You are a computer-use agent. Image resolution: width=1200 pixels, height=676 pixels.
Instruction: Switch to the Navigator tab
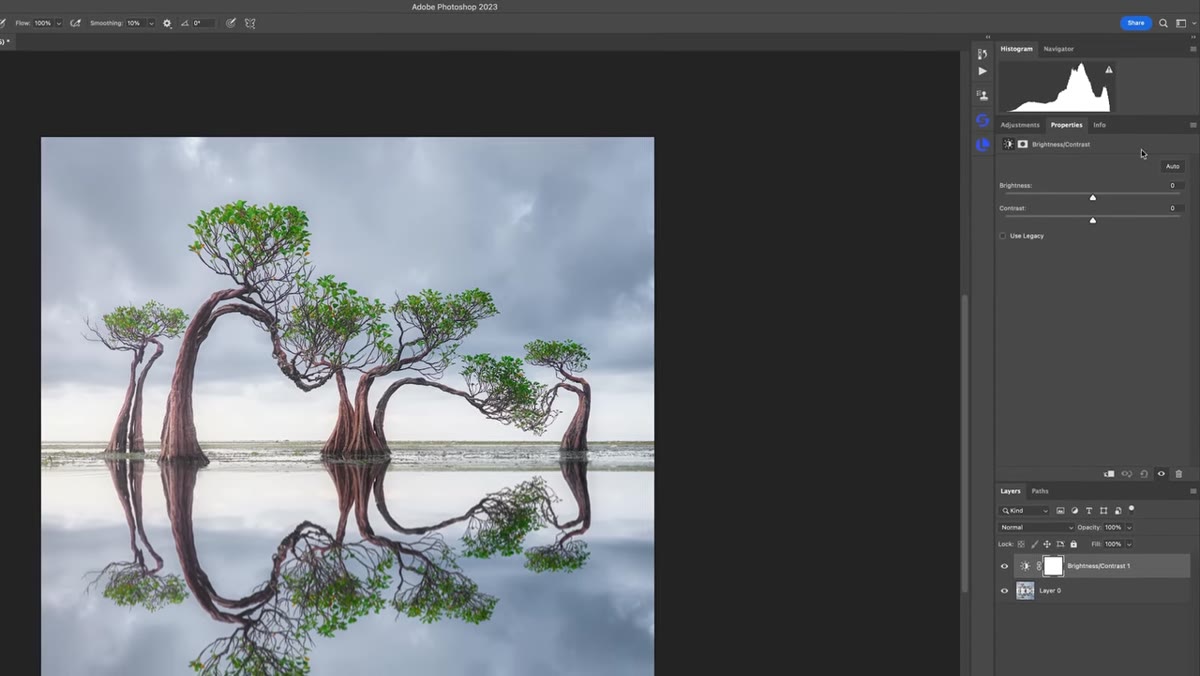1058,49
